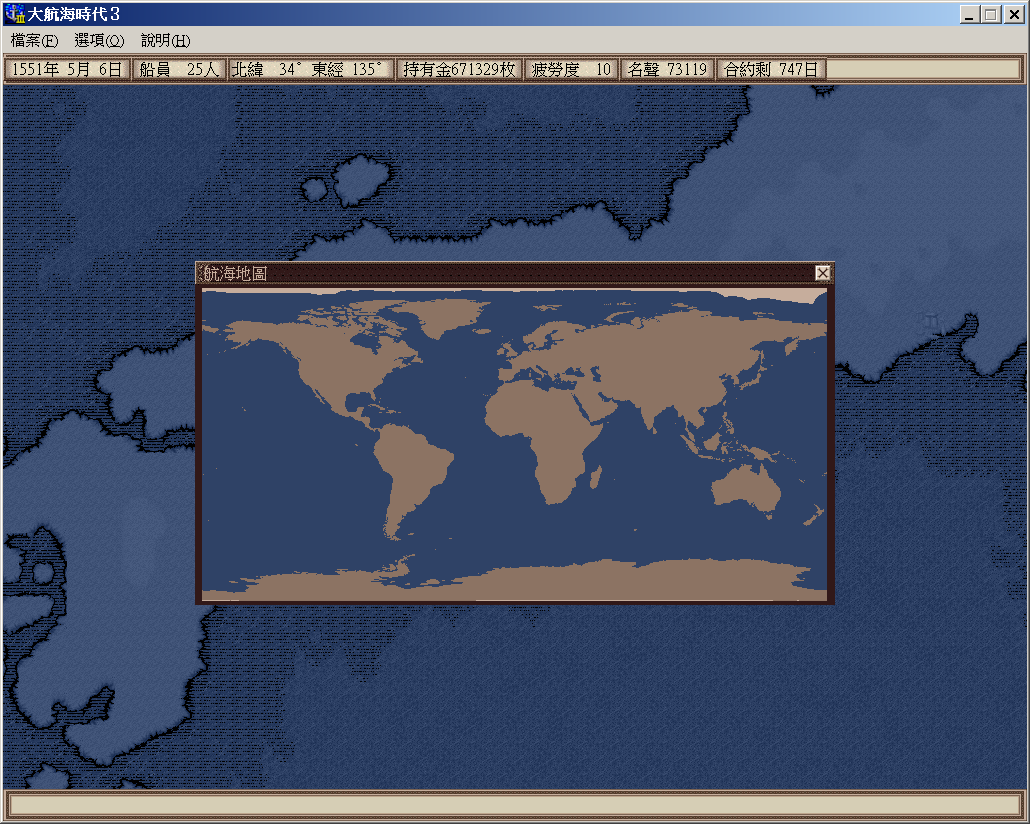
Task: Open the 選項(O) menu
Action: 99,41
